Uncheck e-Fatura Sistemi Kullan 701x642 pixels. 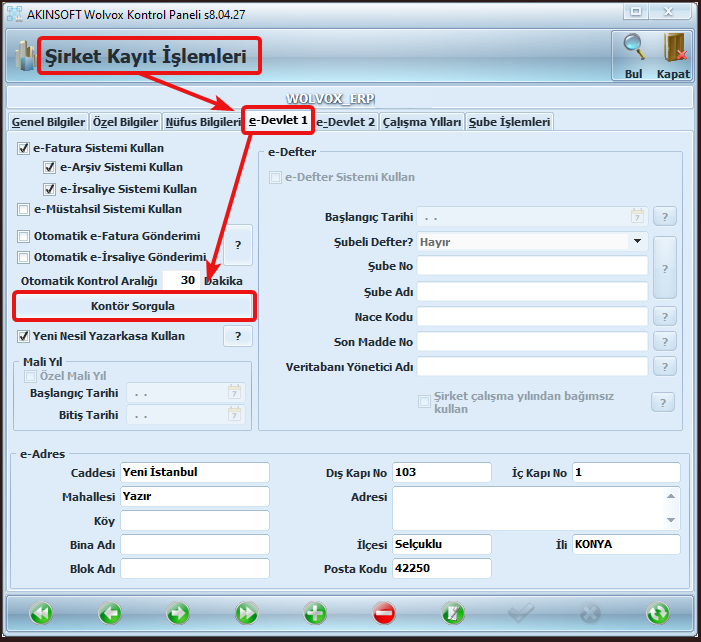(x=24, y=148)
